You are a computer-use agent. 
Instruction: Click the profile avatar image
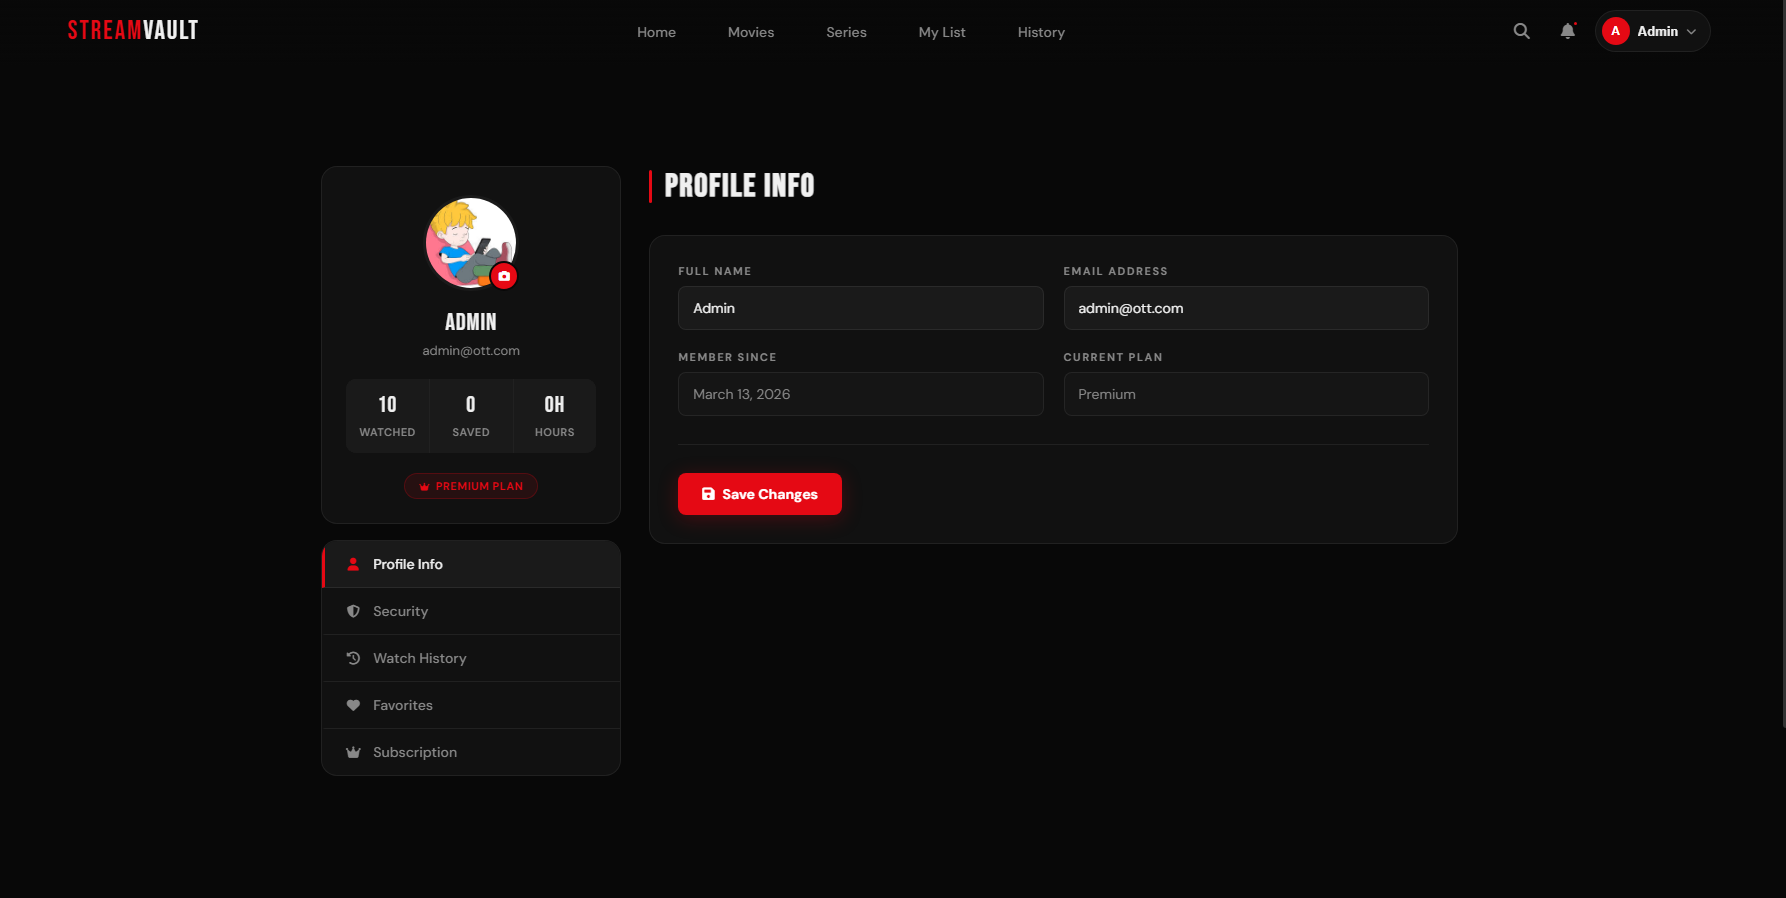click(466, 240)
